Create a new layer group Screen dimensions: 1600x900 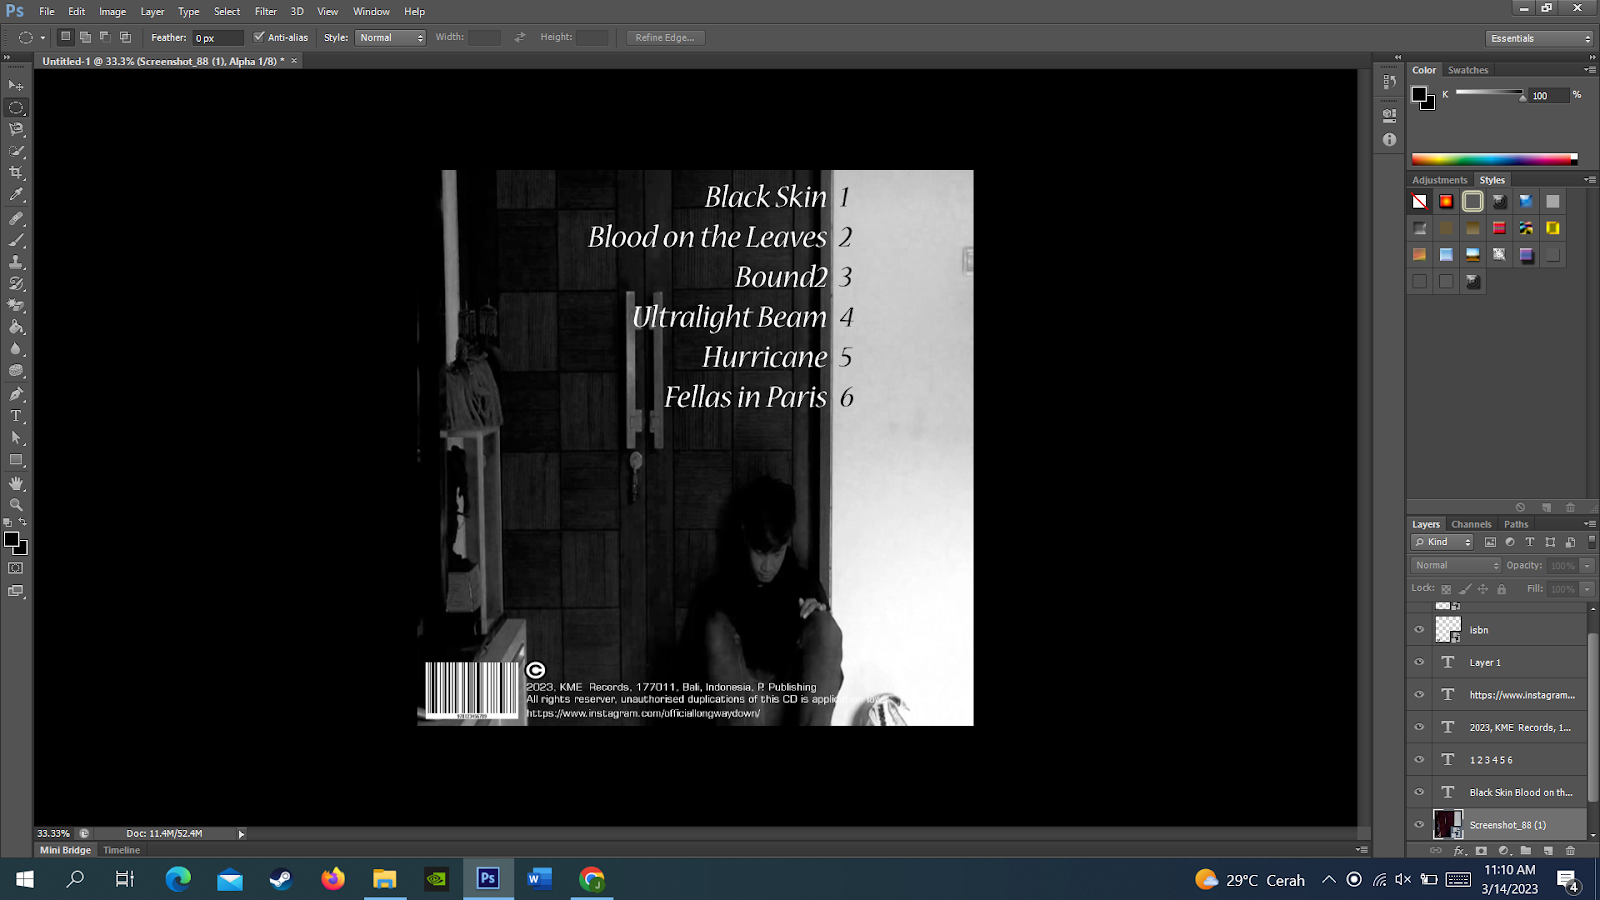click(x=1526, y=851)
